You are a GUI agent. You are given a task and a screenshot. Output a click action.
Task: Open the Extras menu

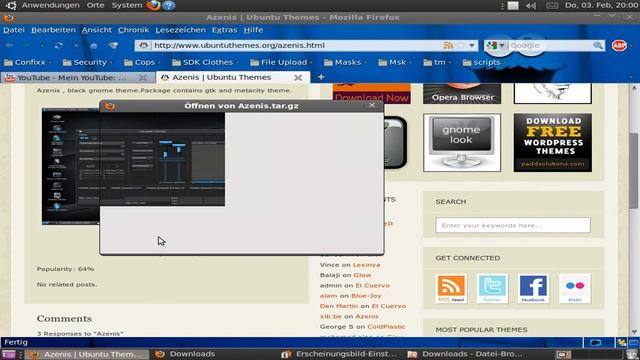224,30
